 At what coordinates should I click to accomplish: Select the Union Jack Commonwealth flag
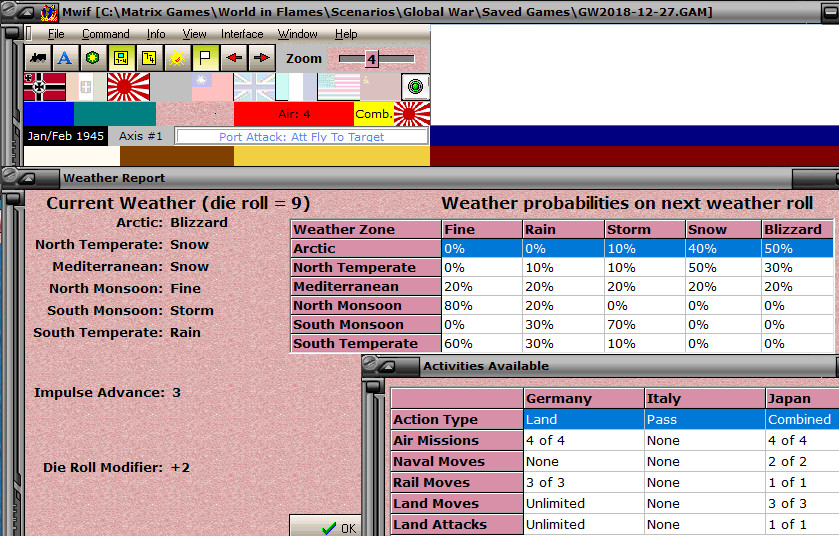tap(254, 87)
